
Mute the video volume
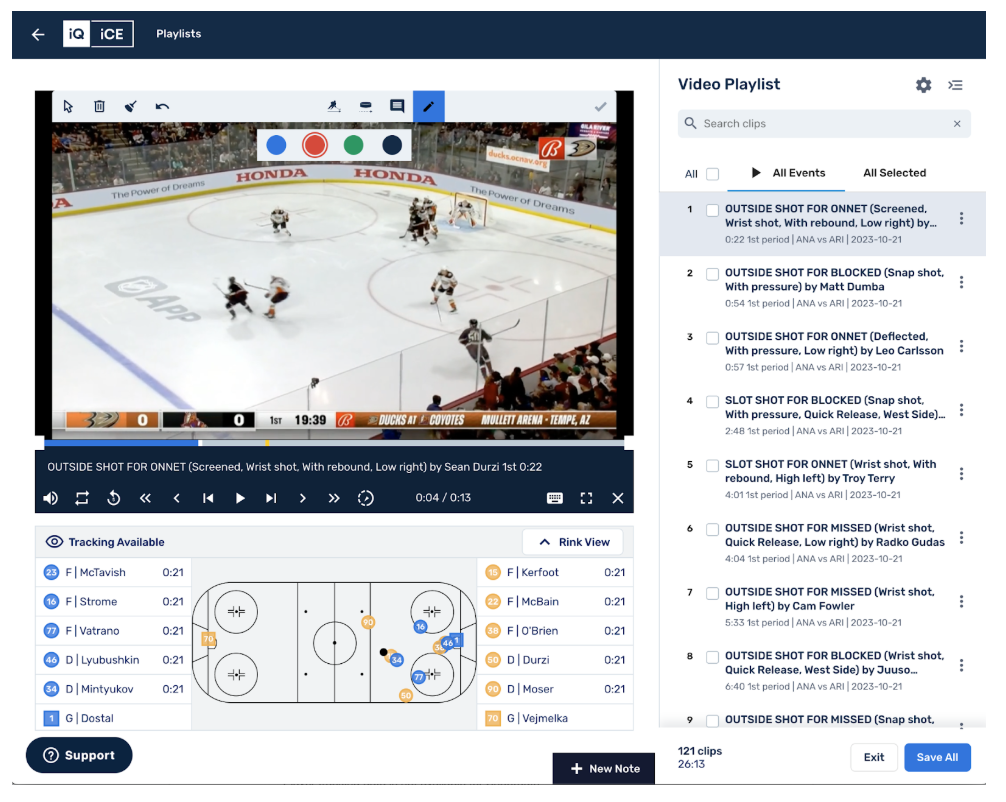tap(51, 499)
